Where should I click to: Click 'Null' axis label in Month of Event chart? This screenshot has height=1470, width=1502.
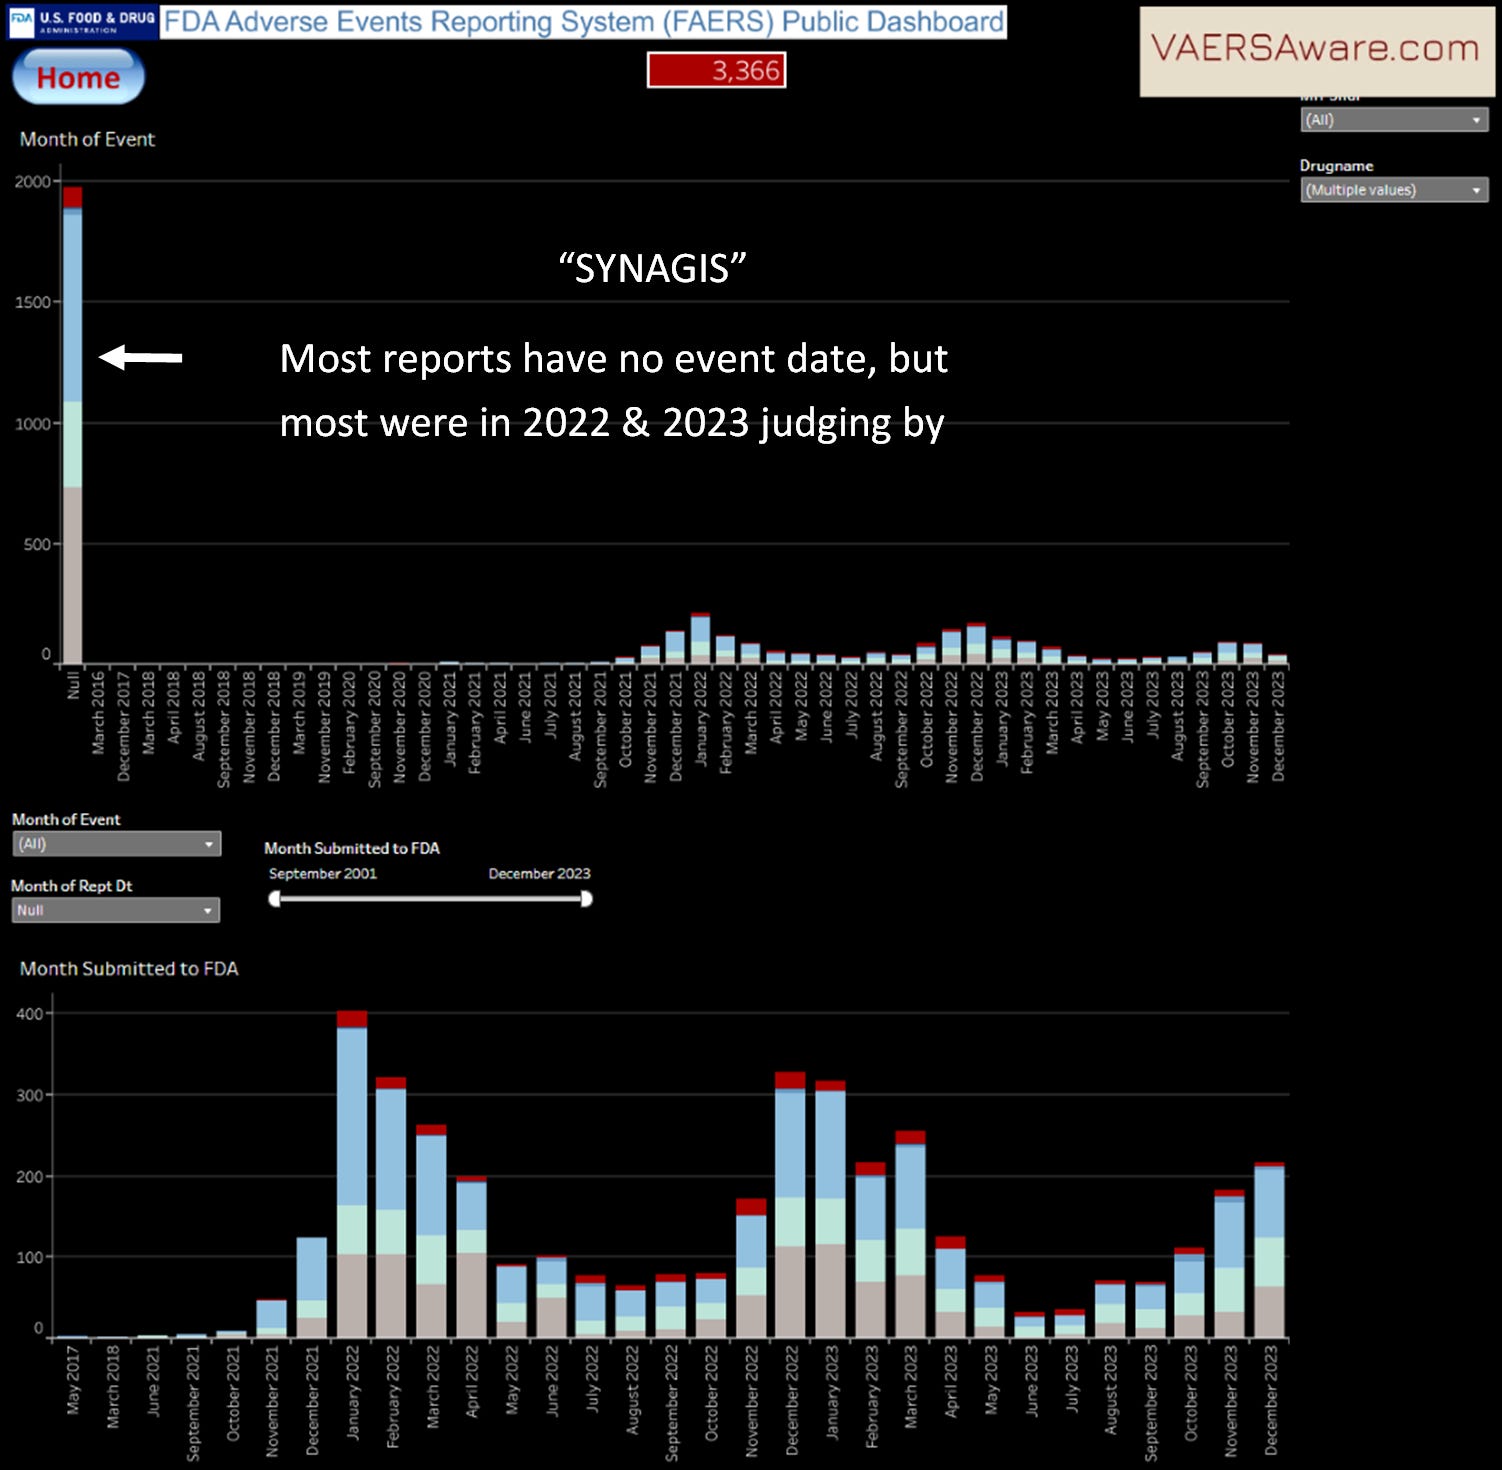pyautogui.click(x=72, y=685)
